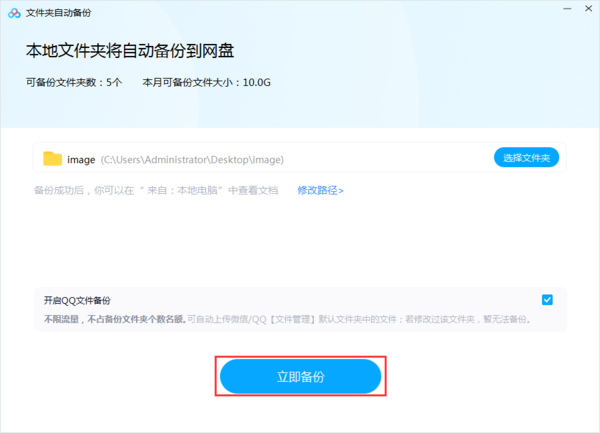Click the cloud logo in the title bar
This screenshot has width=600, height=433.
[x=12, y=11]
